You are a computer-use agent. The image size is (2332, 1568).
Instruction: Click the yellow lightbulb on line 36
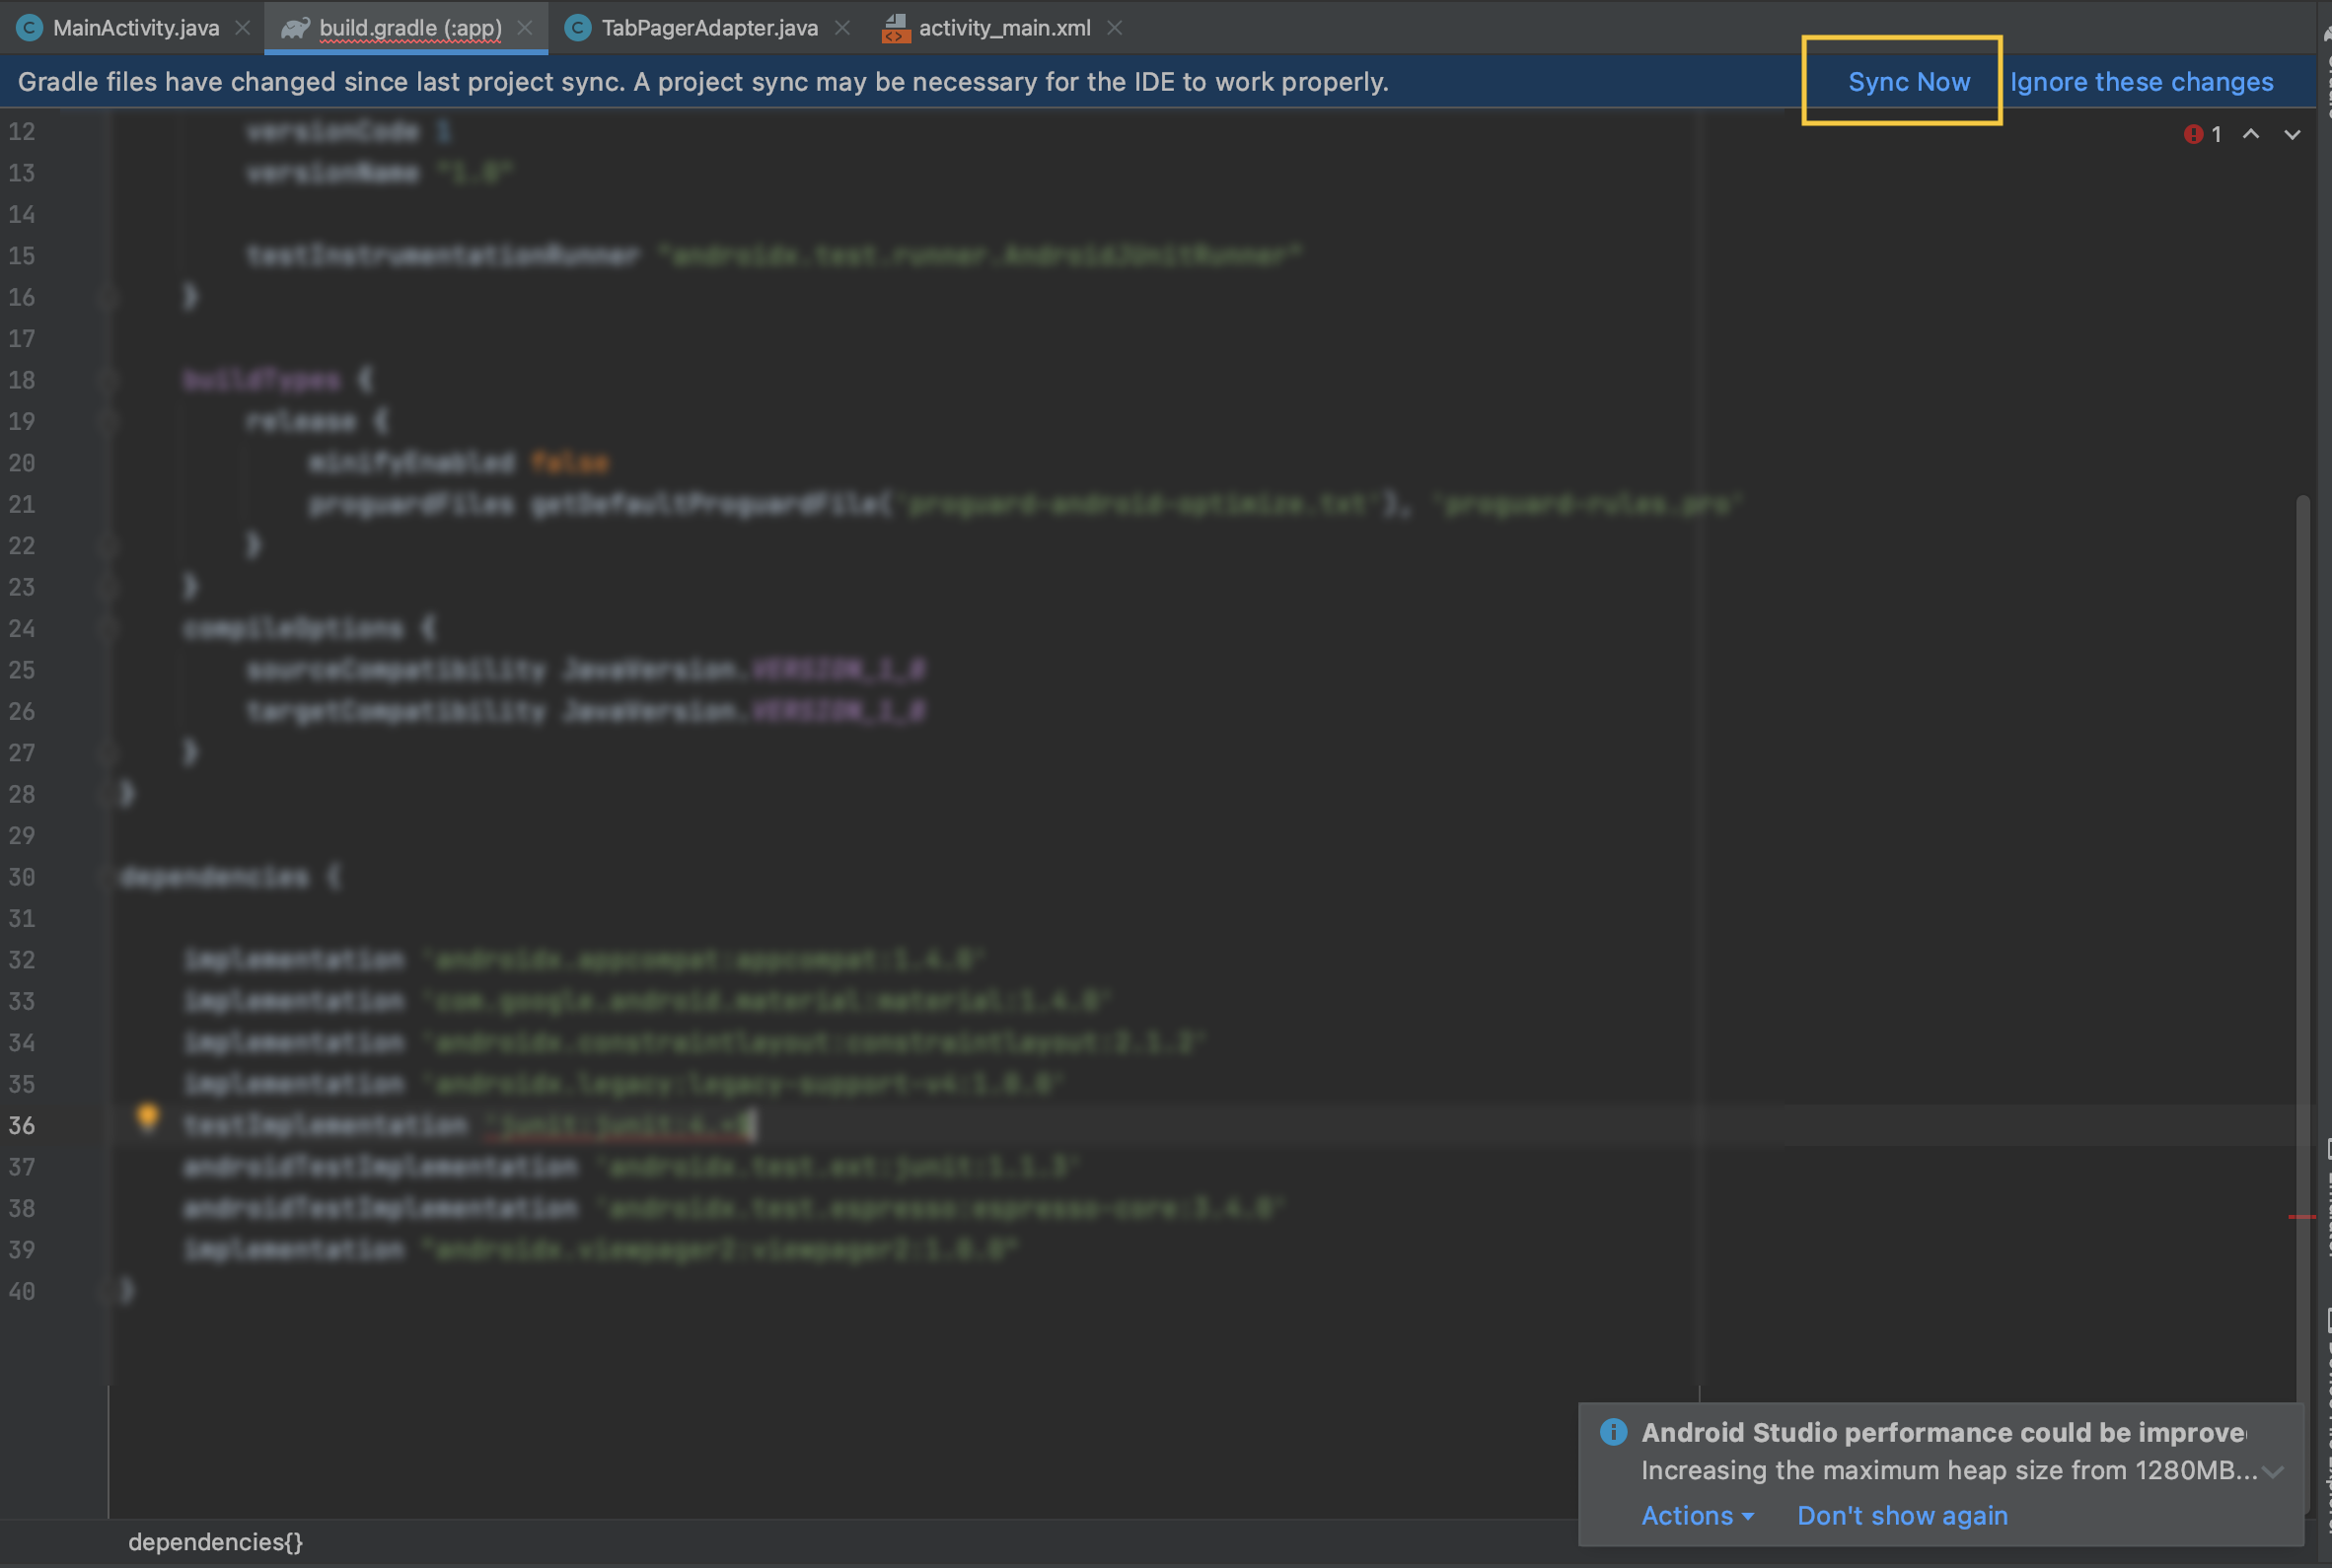point(147,1116)
